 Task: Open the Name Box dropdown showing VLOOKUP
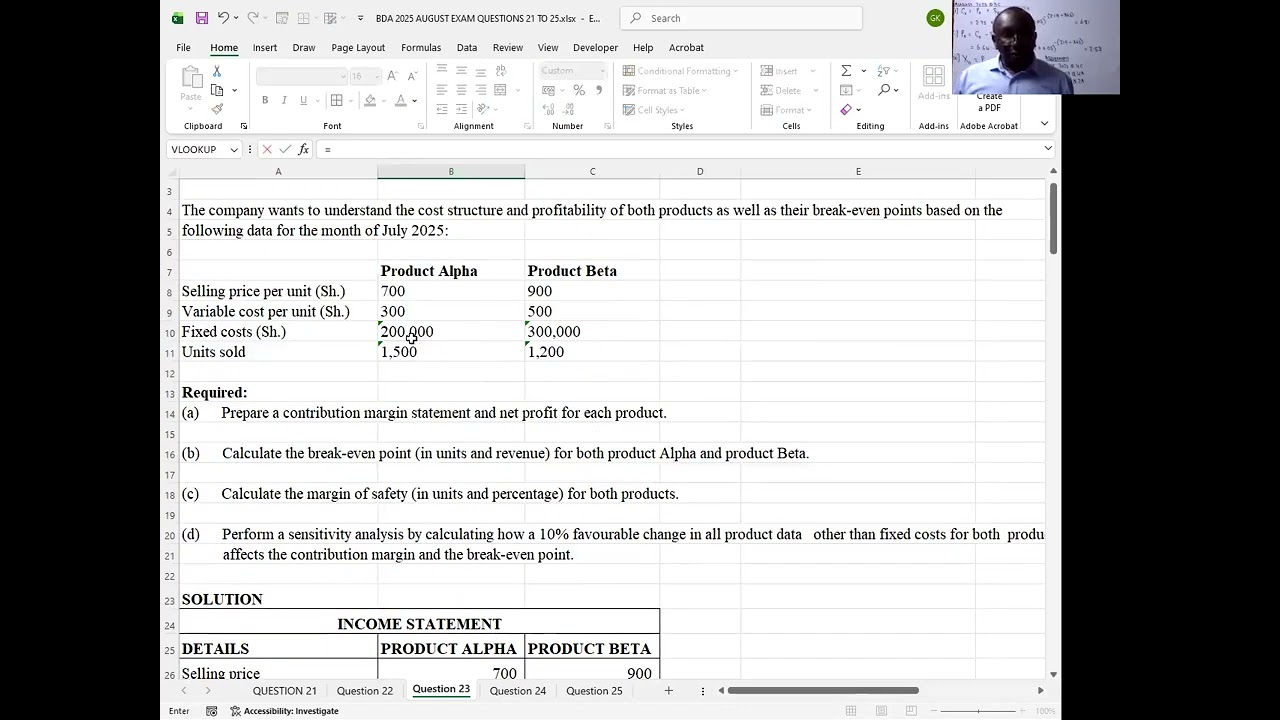pos(234,150)
